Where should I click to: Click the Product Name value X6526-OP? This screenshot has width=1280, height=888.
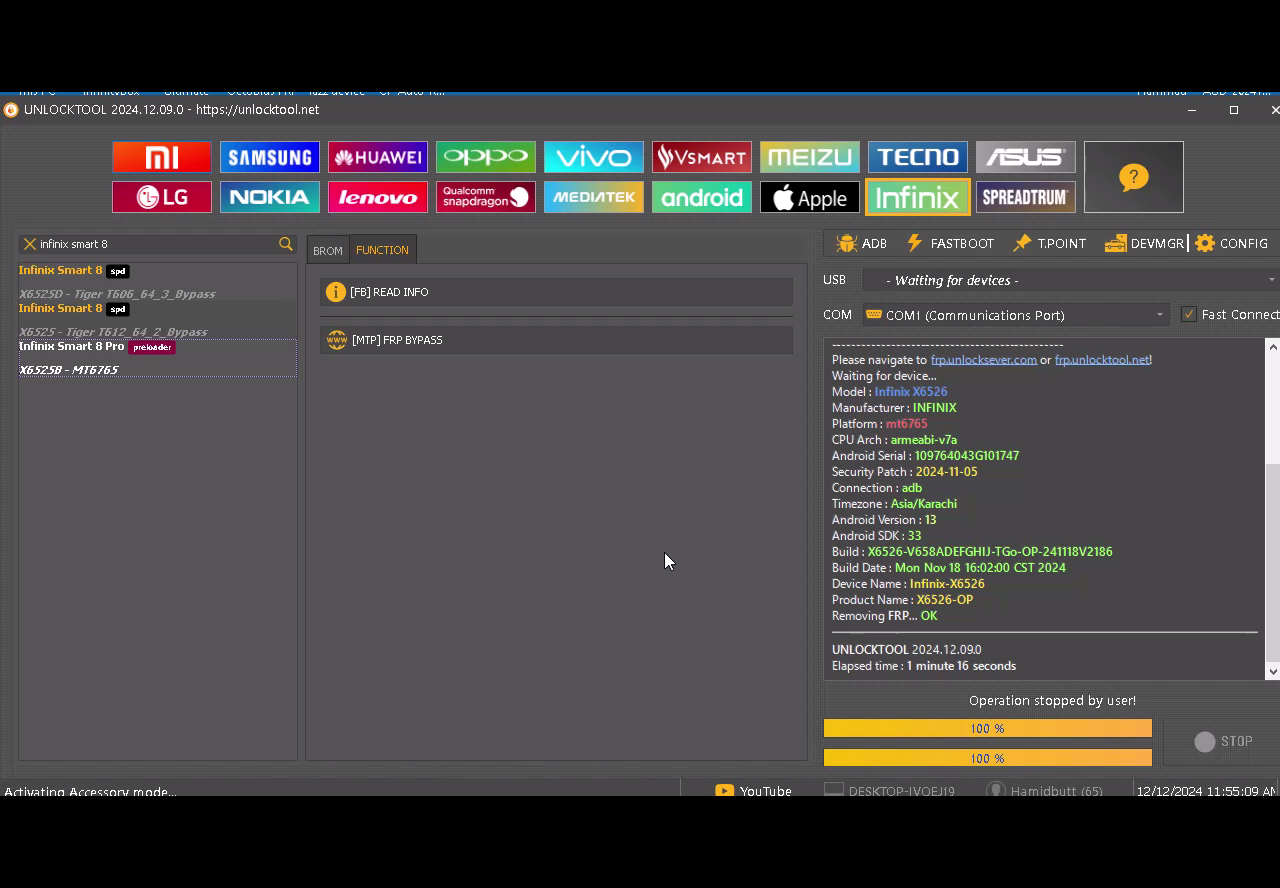(x=944, y=599)
